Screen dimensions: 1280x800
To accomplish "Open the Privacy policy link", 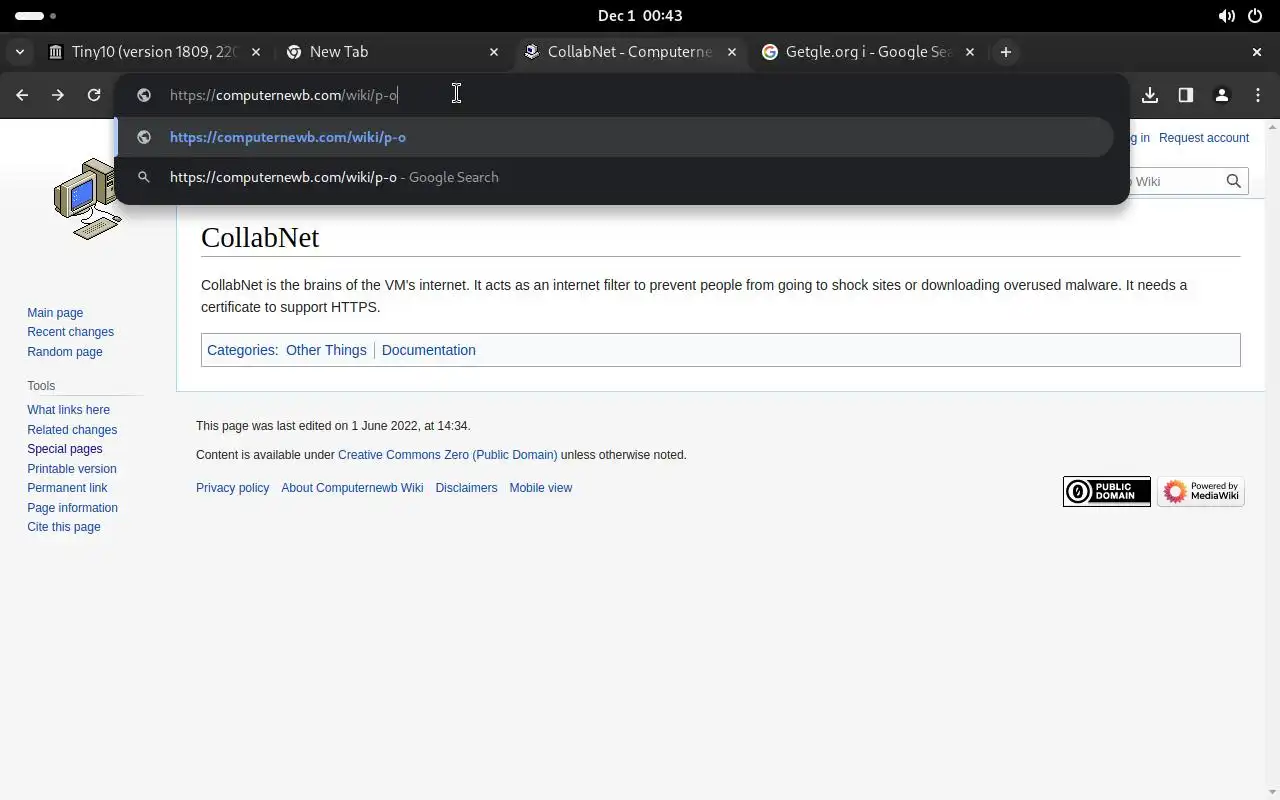I will tap(232, 488).
